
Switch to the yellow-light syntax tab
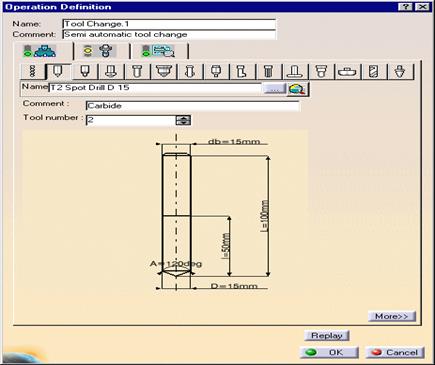(x=101, y=51)
